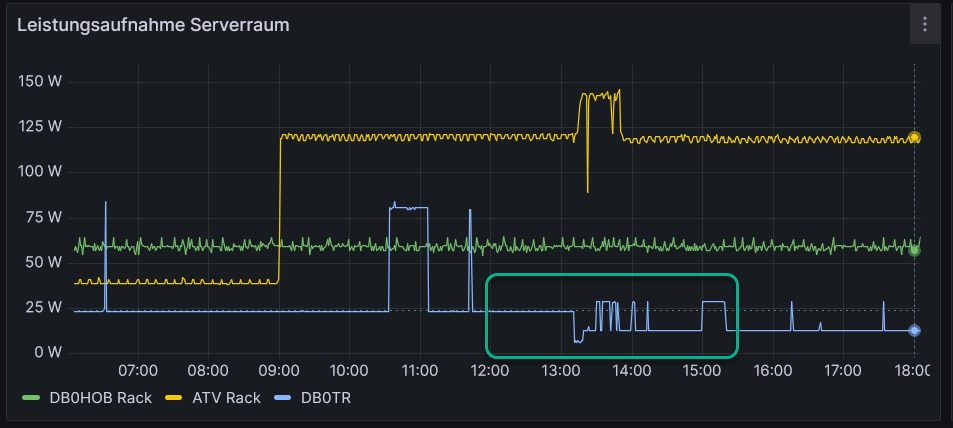Click the 75 W y-axis label
The height and width of the screenshot is (428, 953).
[44, 218]
